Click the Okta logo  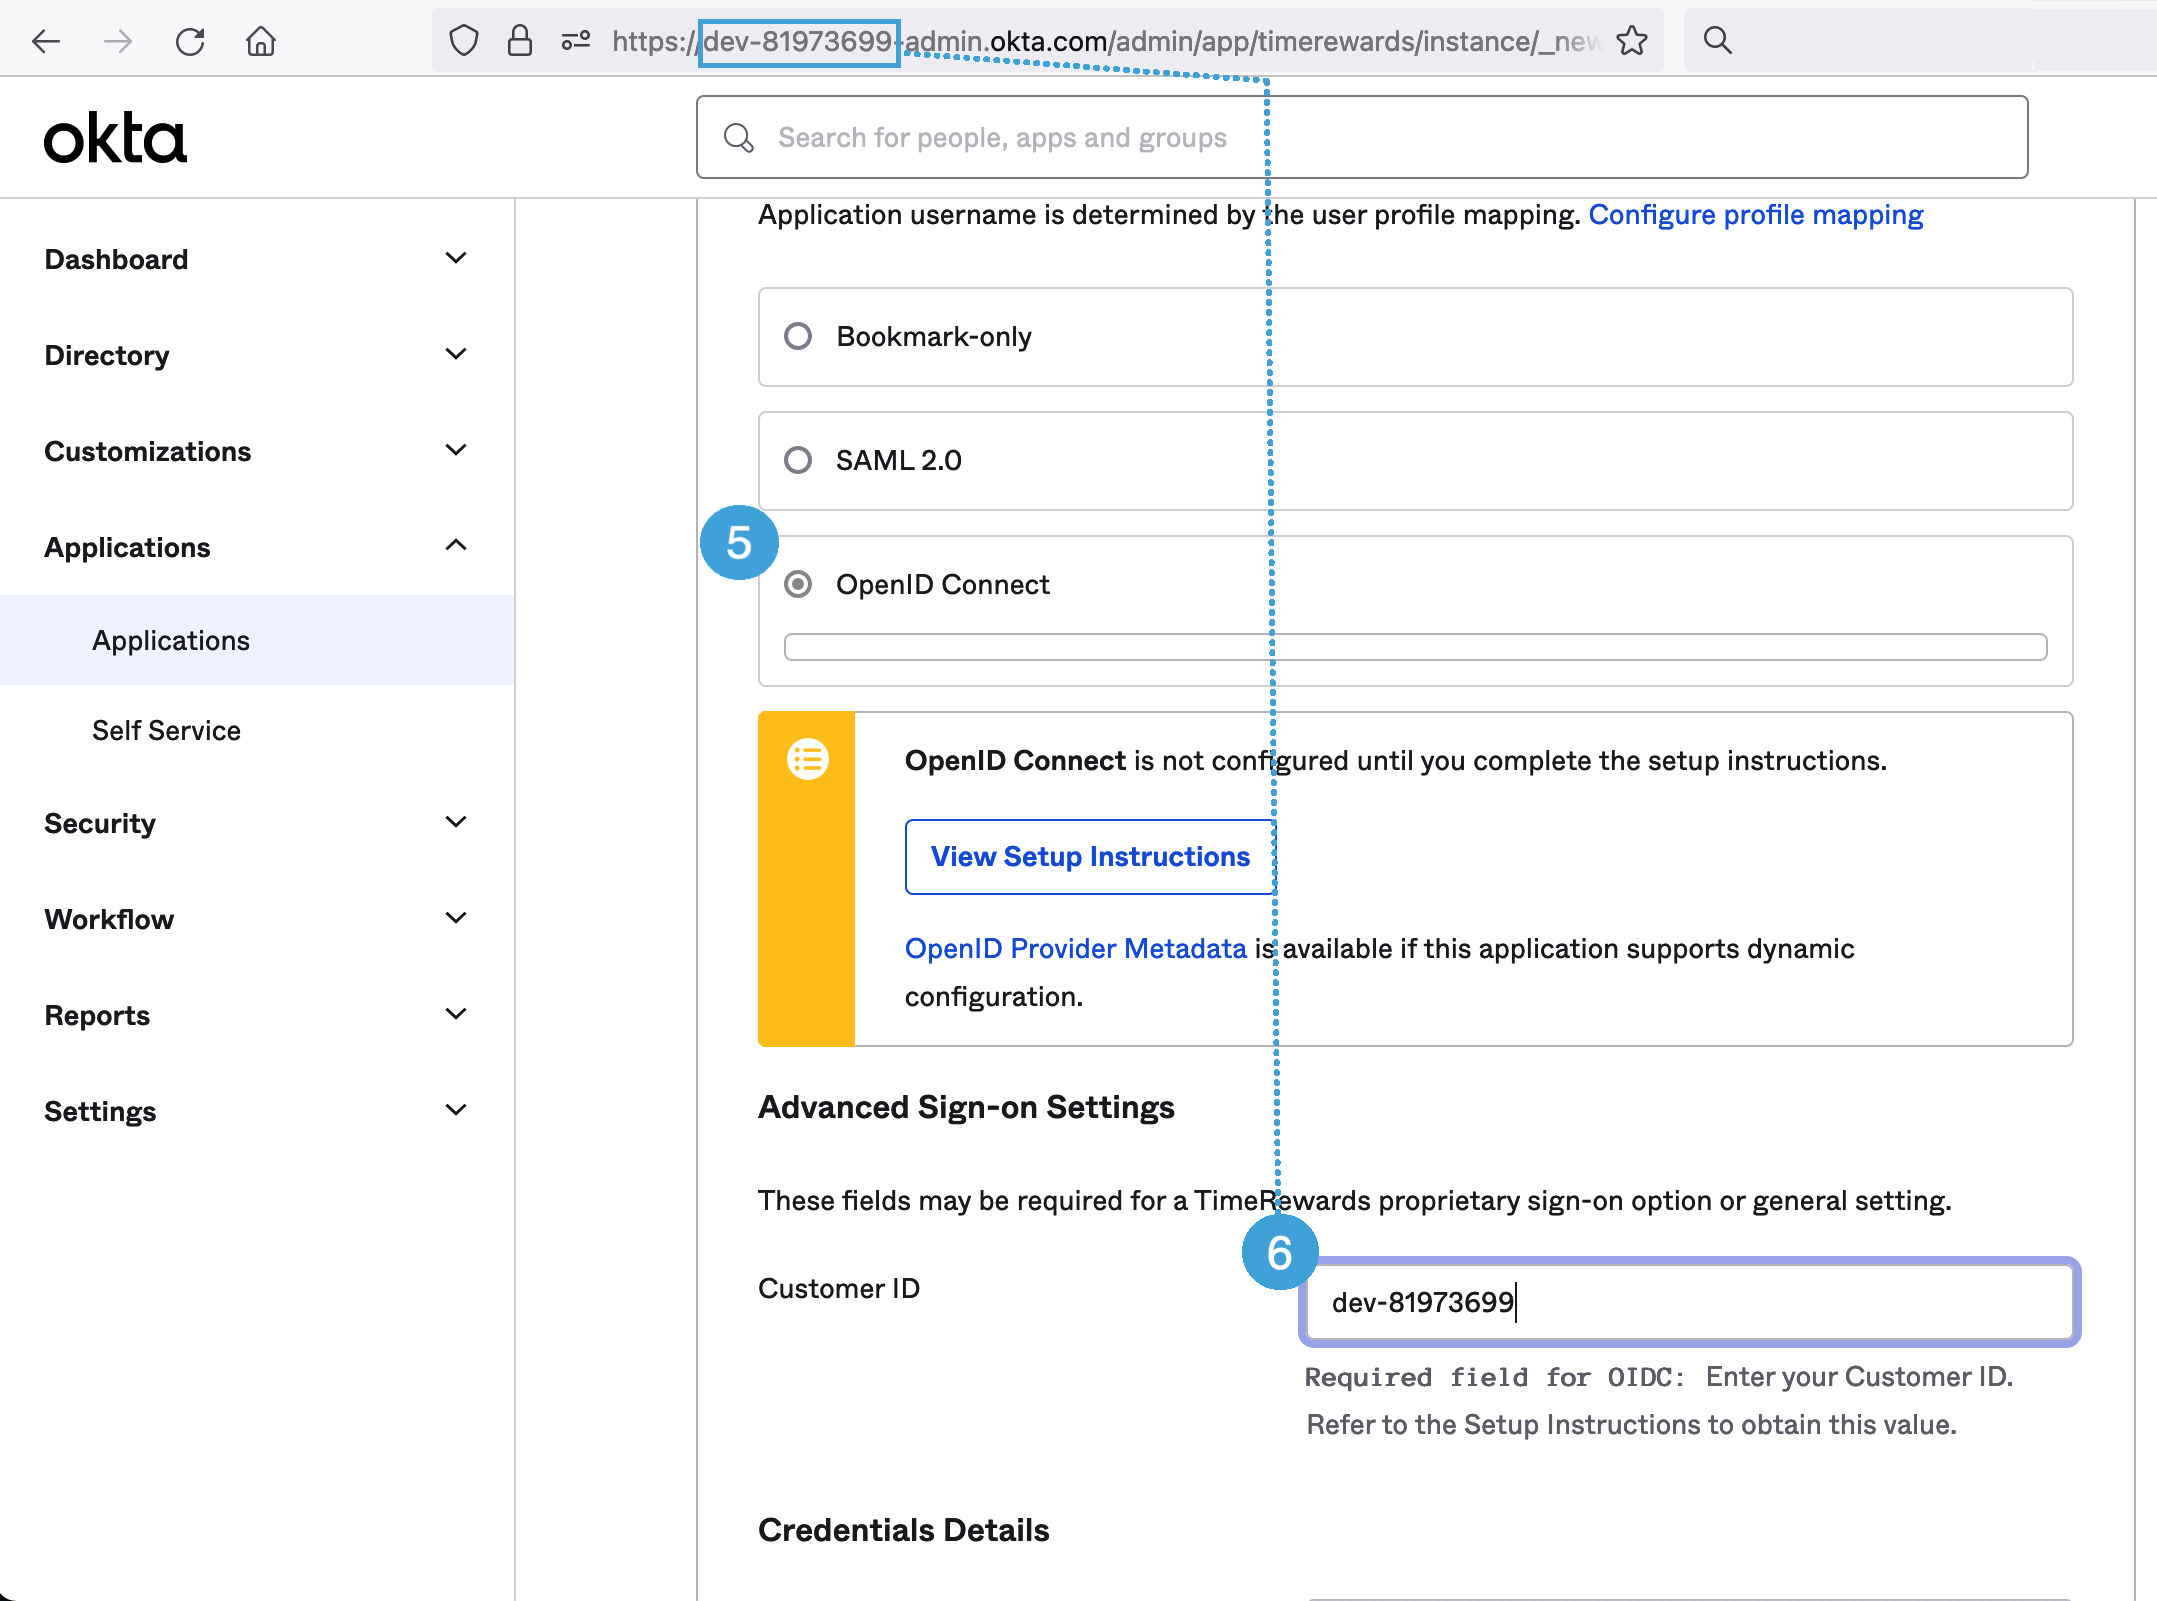point(115,138)
